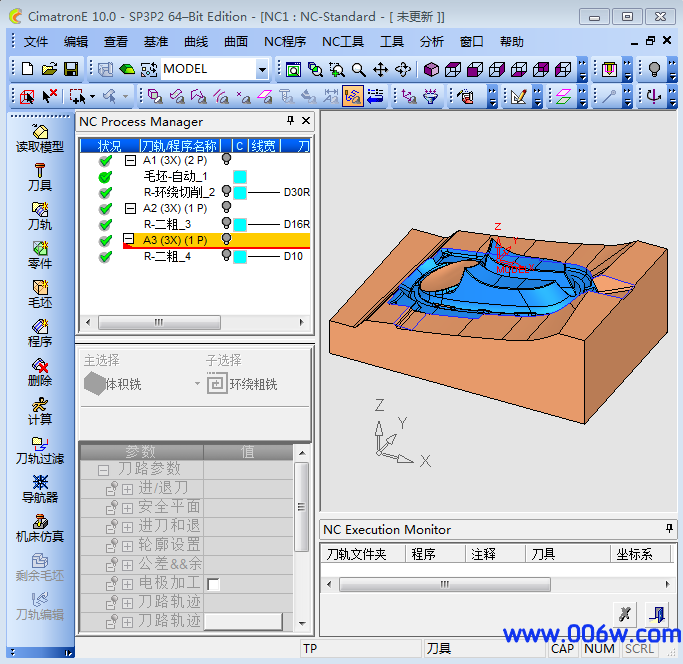This screenshot has height=664, width=683.
Task: Tick the 电极加工 checkbox
Action: pos(213,584)
